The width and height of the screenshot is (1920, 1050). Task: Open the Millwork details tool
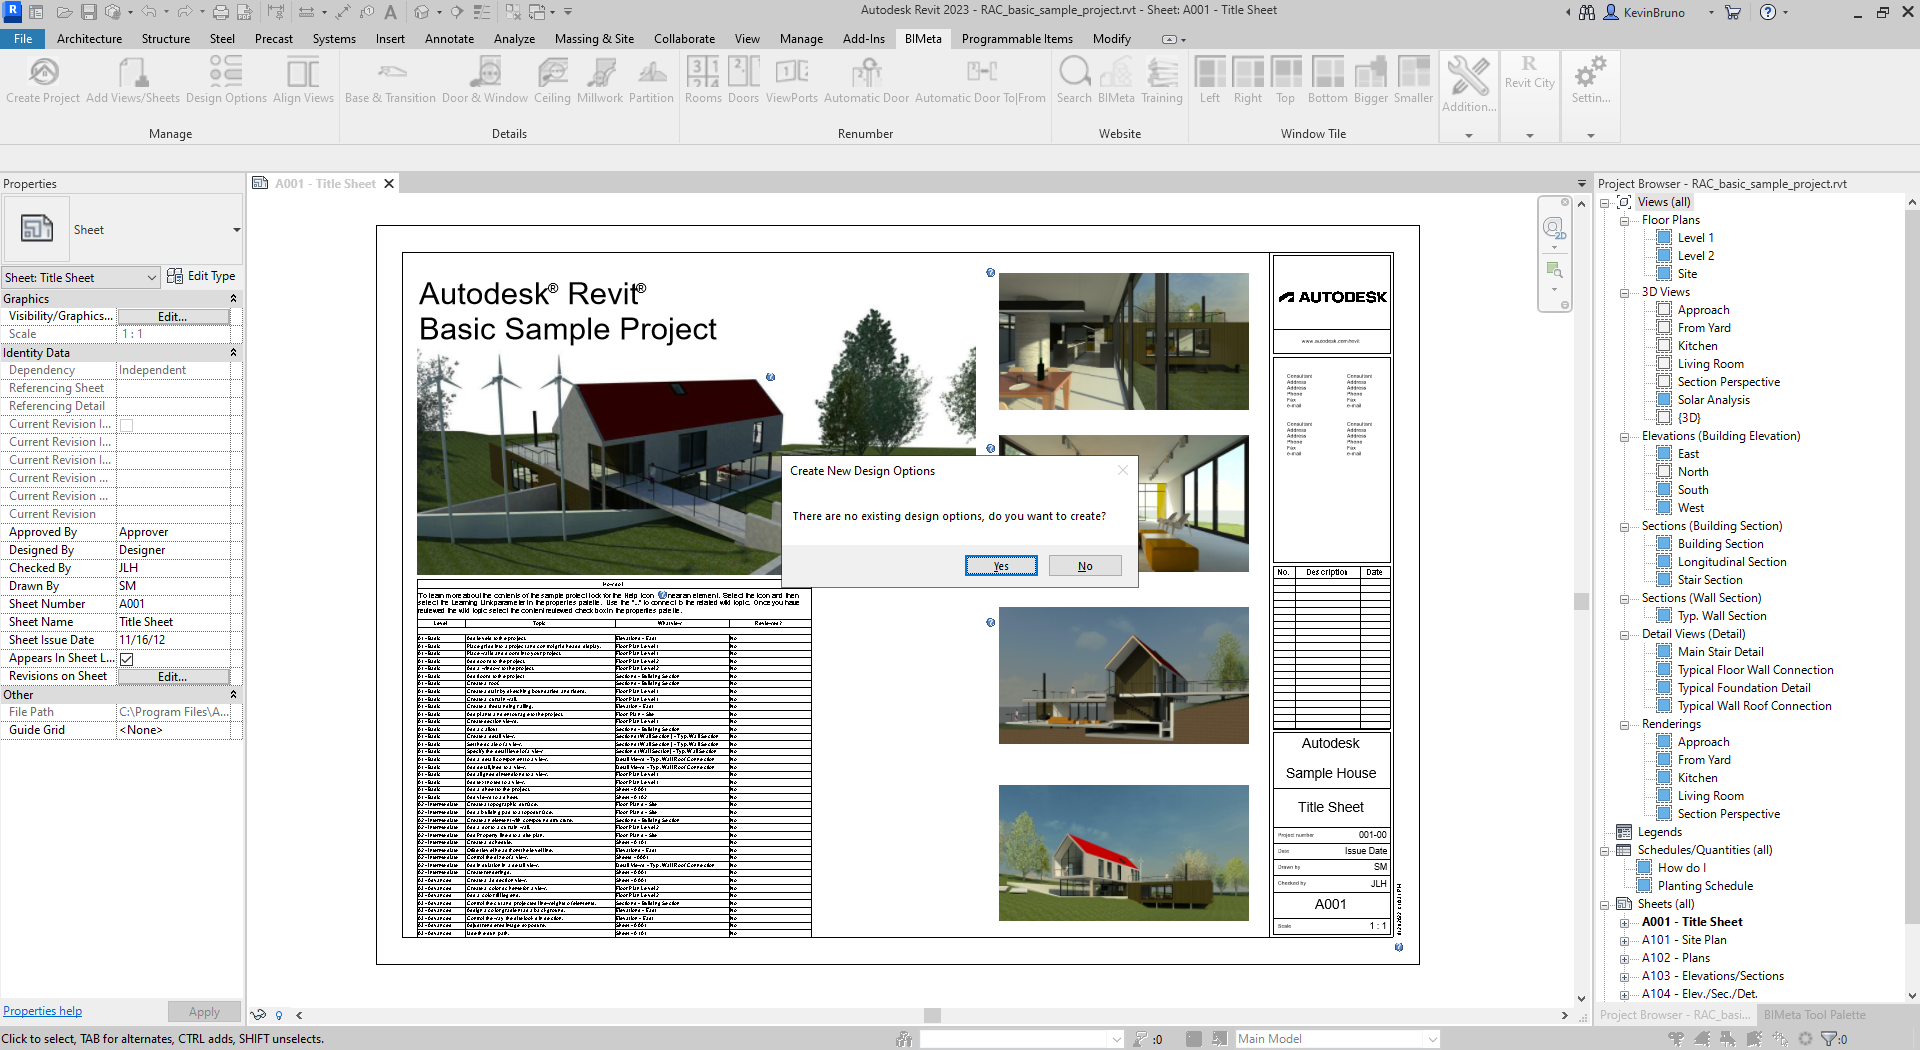coord(600,80)
